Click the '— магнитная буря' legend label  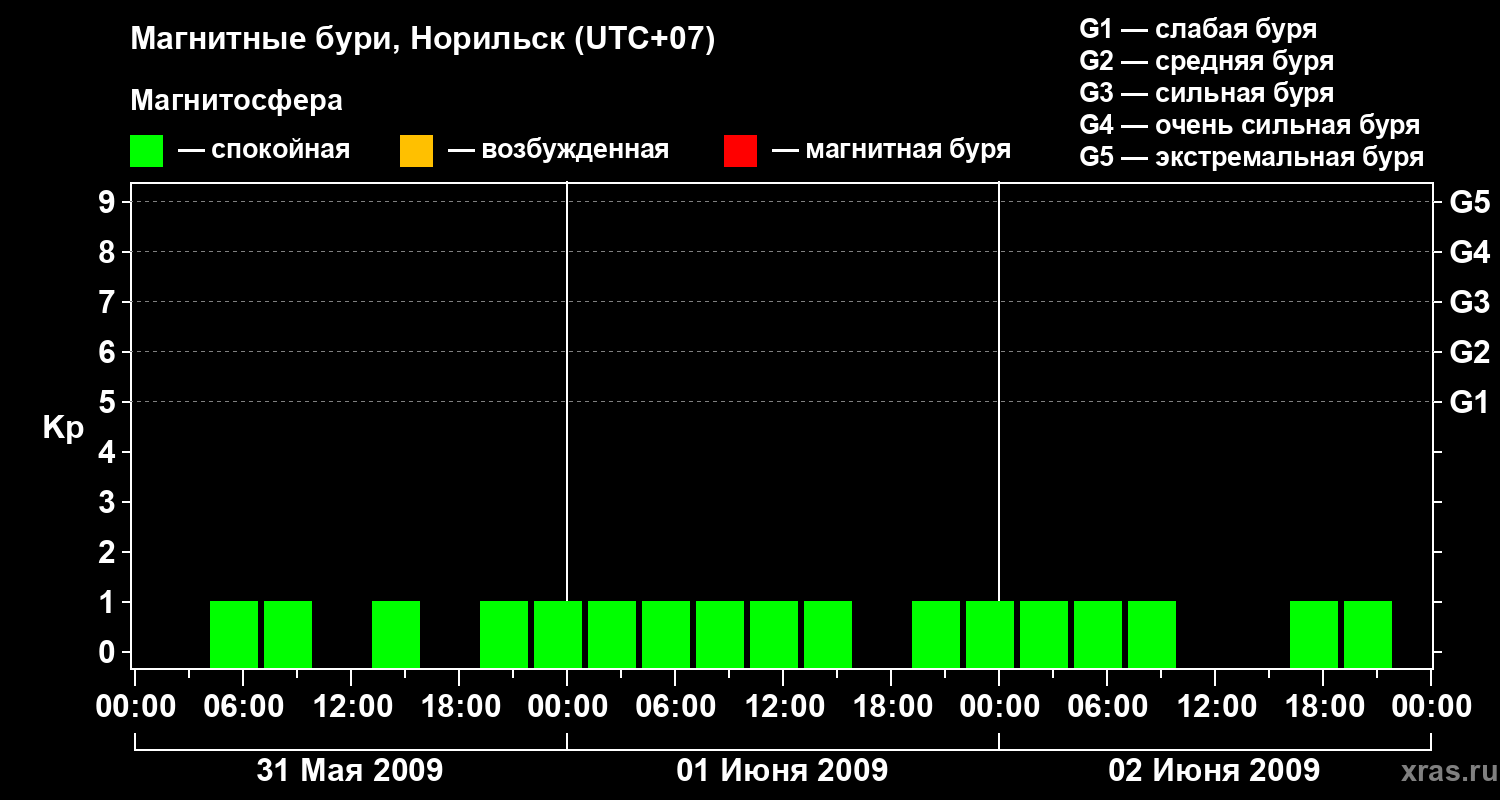click(x=891, y=150)
